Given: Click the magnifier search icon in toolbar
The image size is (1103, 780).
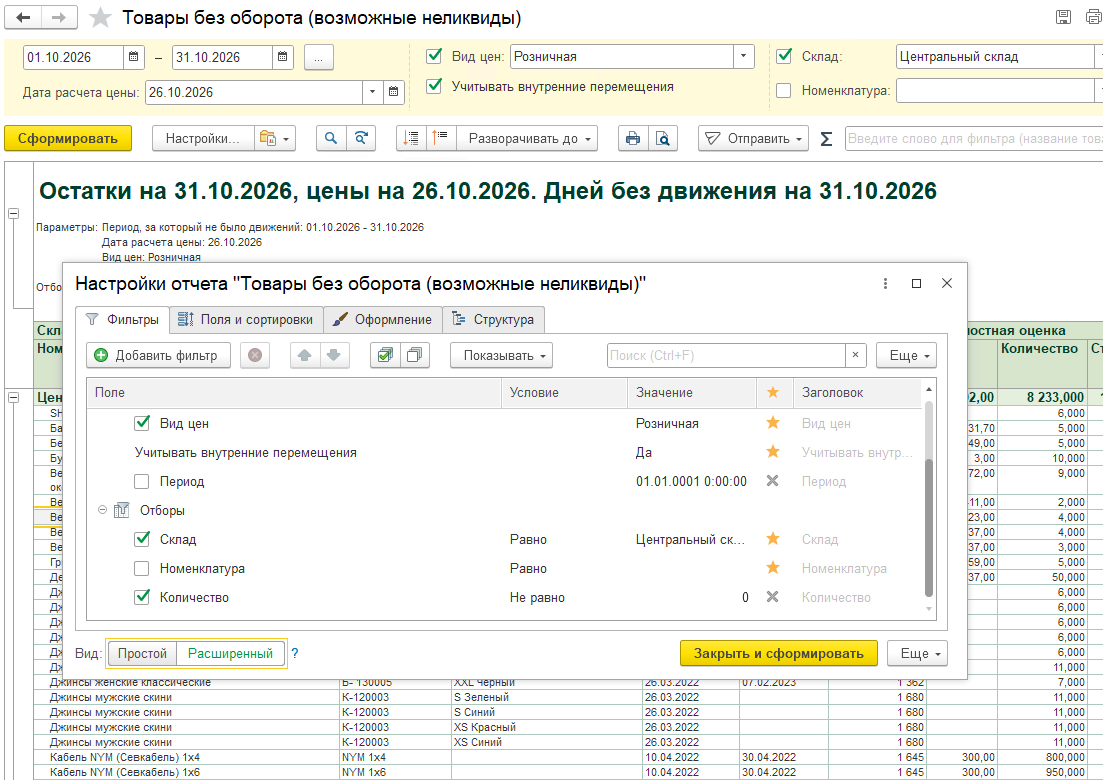Looking at the screenshot, I should [331, 139].
